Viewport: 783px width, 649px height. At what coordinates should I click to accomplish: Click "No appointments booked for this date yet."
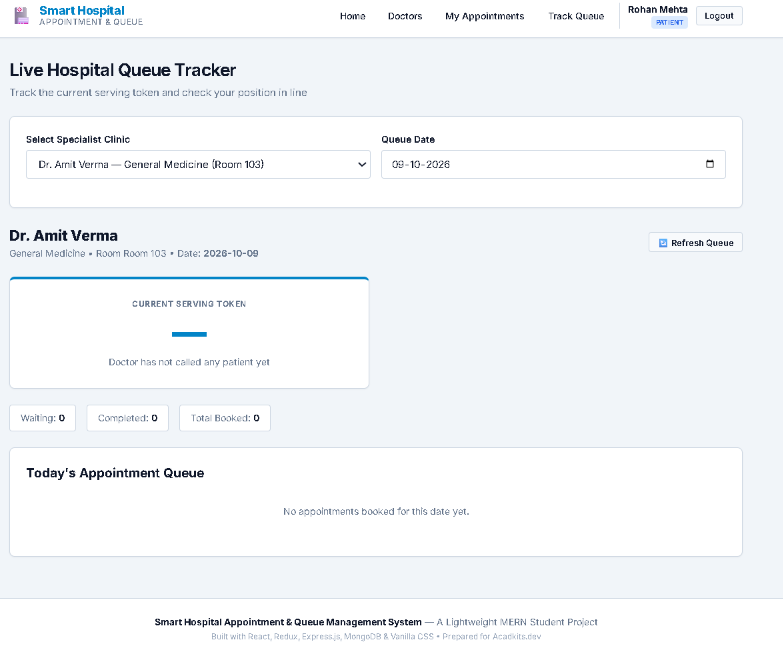click(x=376, y=511)
